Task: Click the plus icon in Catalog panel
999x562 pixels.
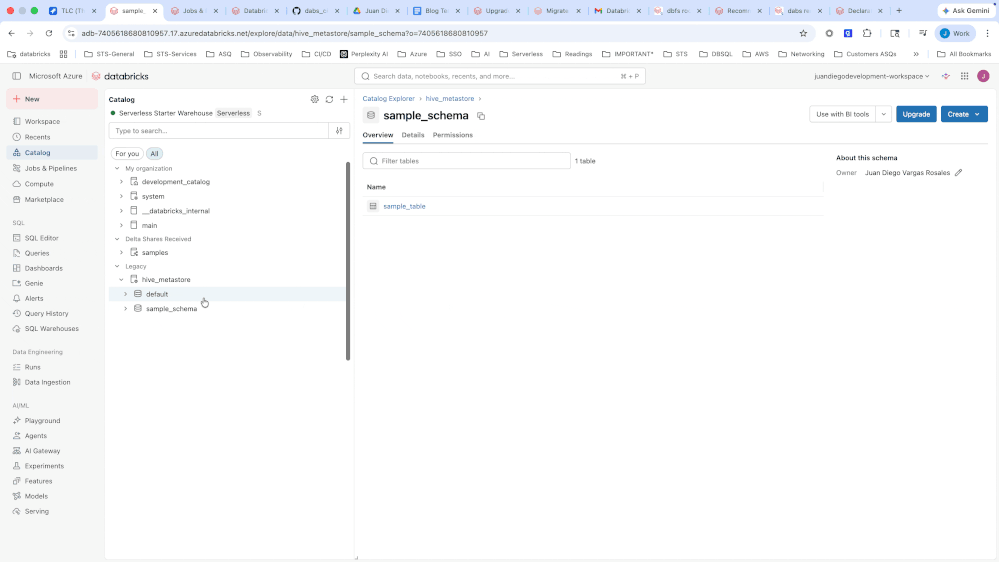Action: [x=344, y=99]
